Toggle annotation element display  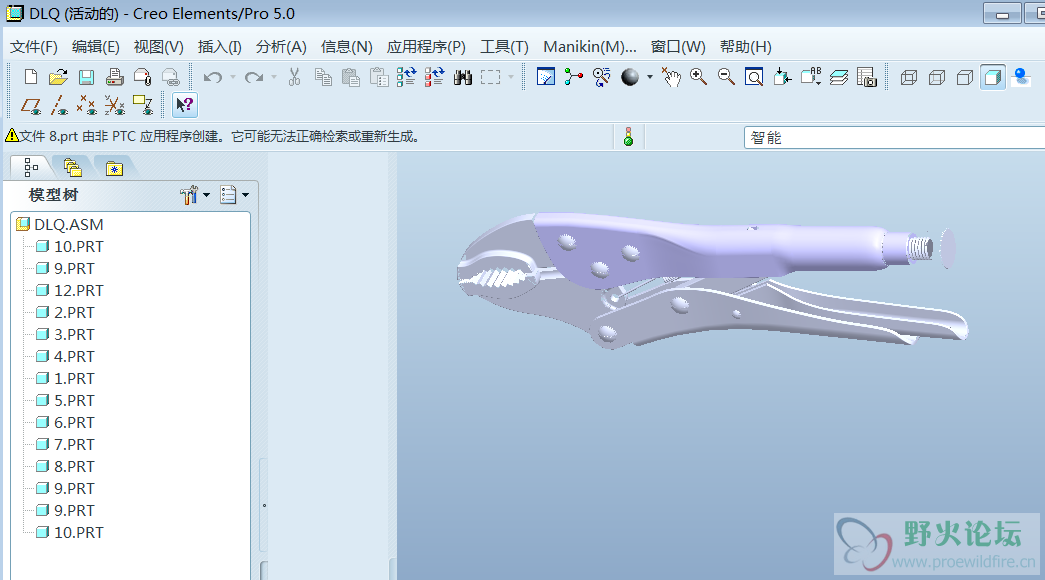143,105
